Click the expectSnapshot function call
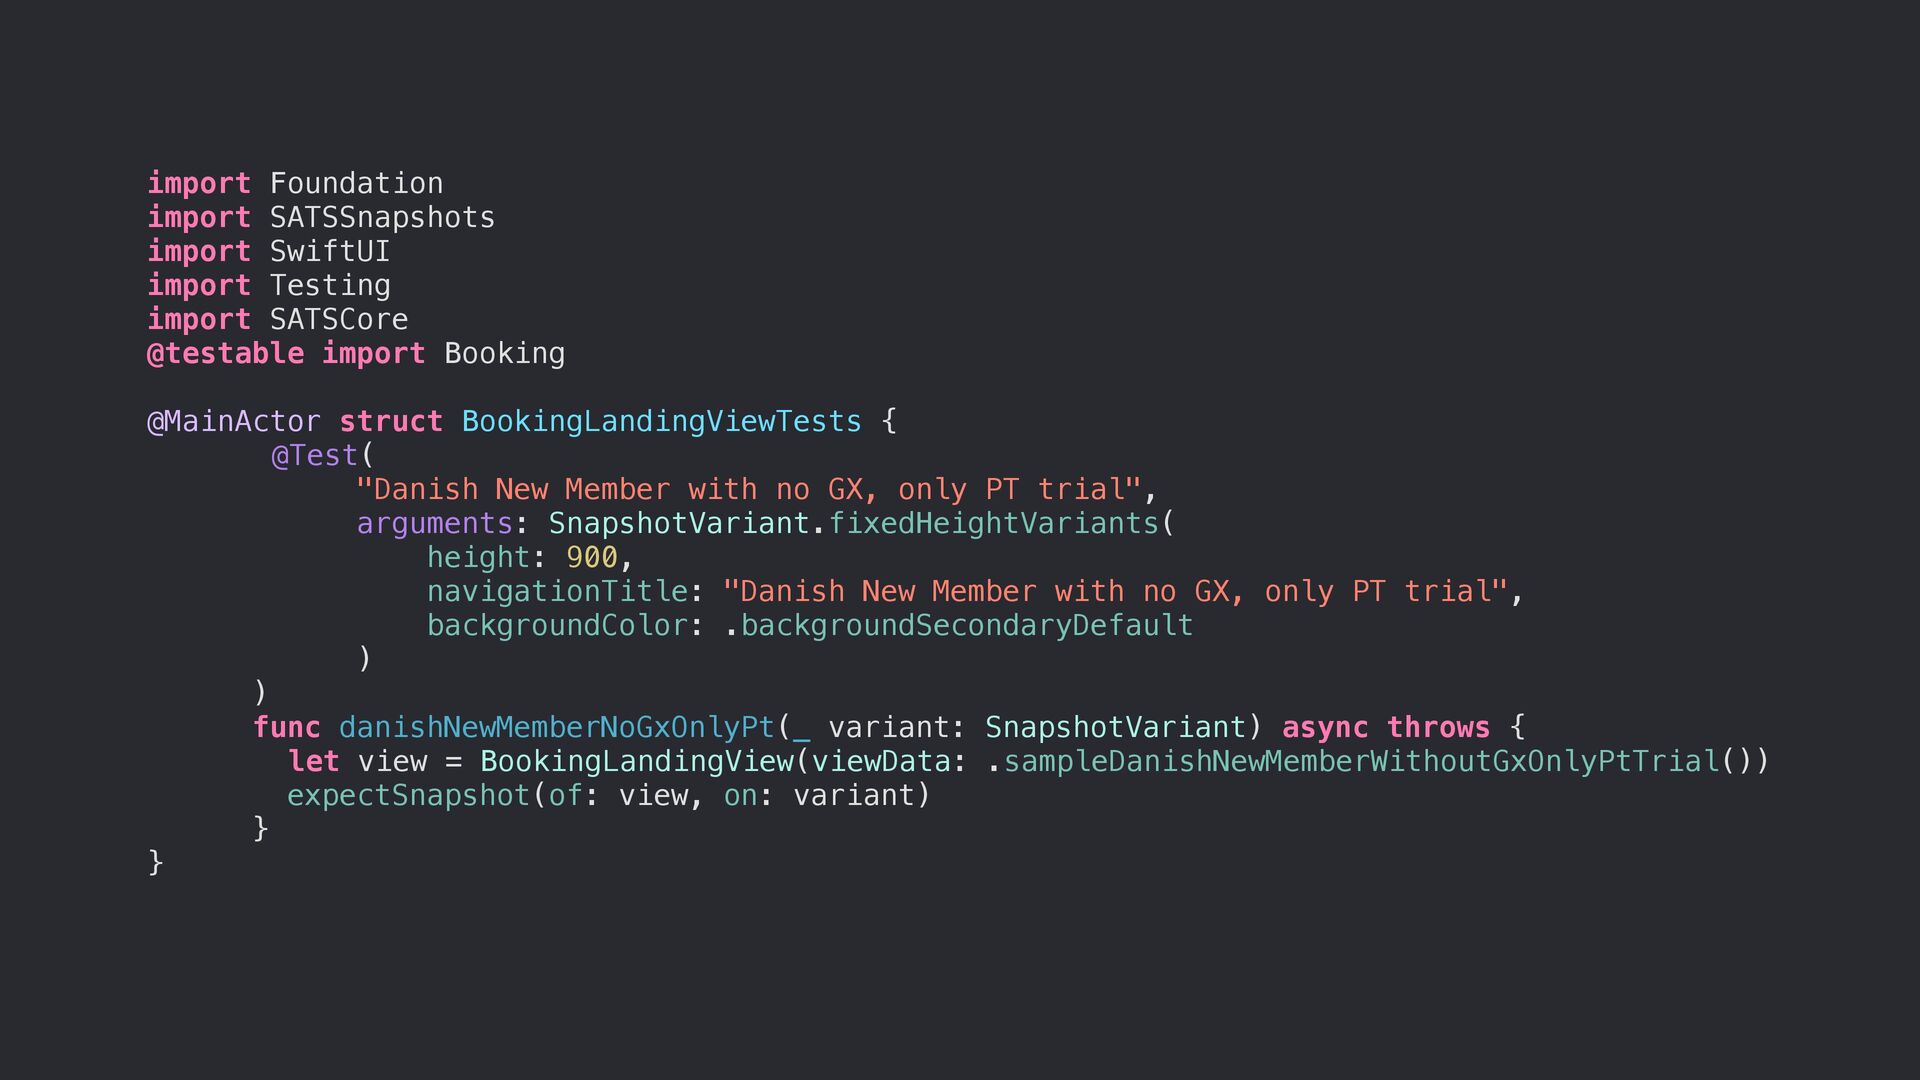The height and width of the screenshot is (1080, 1920). coord(408,796)
